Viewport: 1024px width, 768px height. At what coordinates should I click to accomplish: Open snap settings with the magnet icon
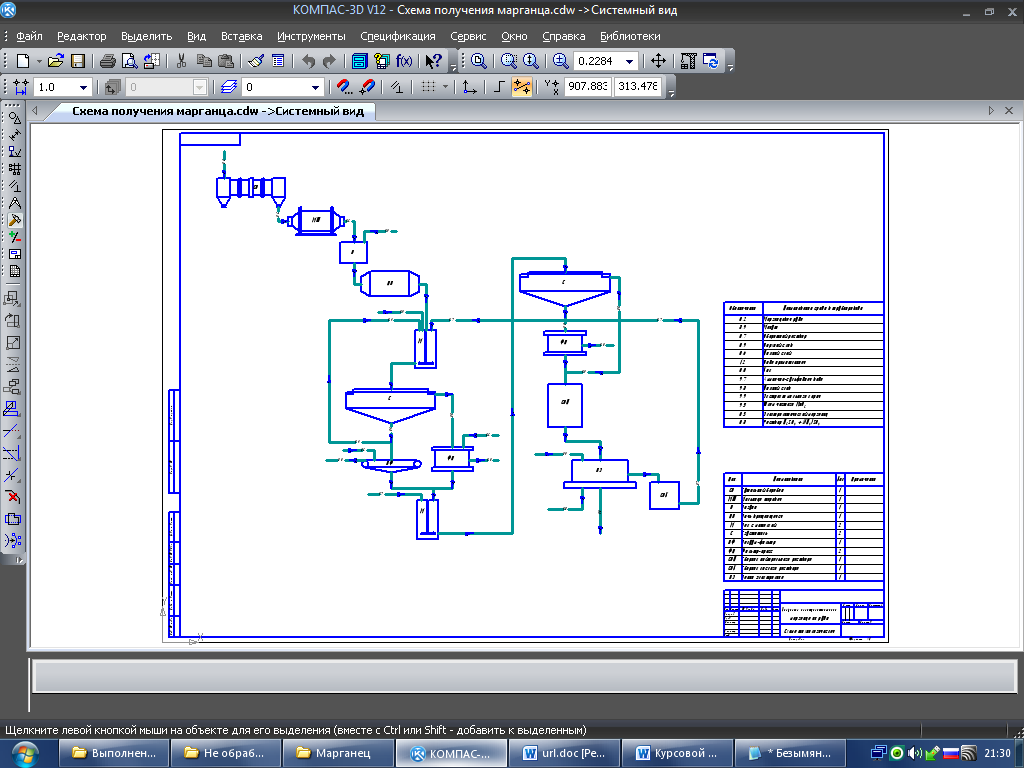coord(345,87)
